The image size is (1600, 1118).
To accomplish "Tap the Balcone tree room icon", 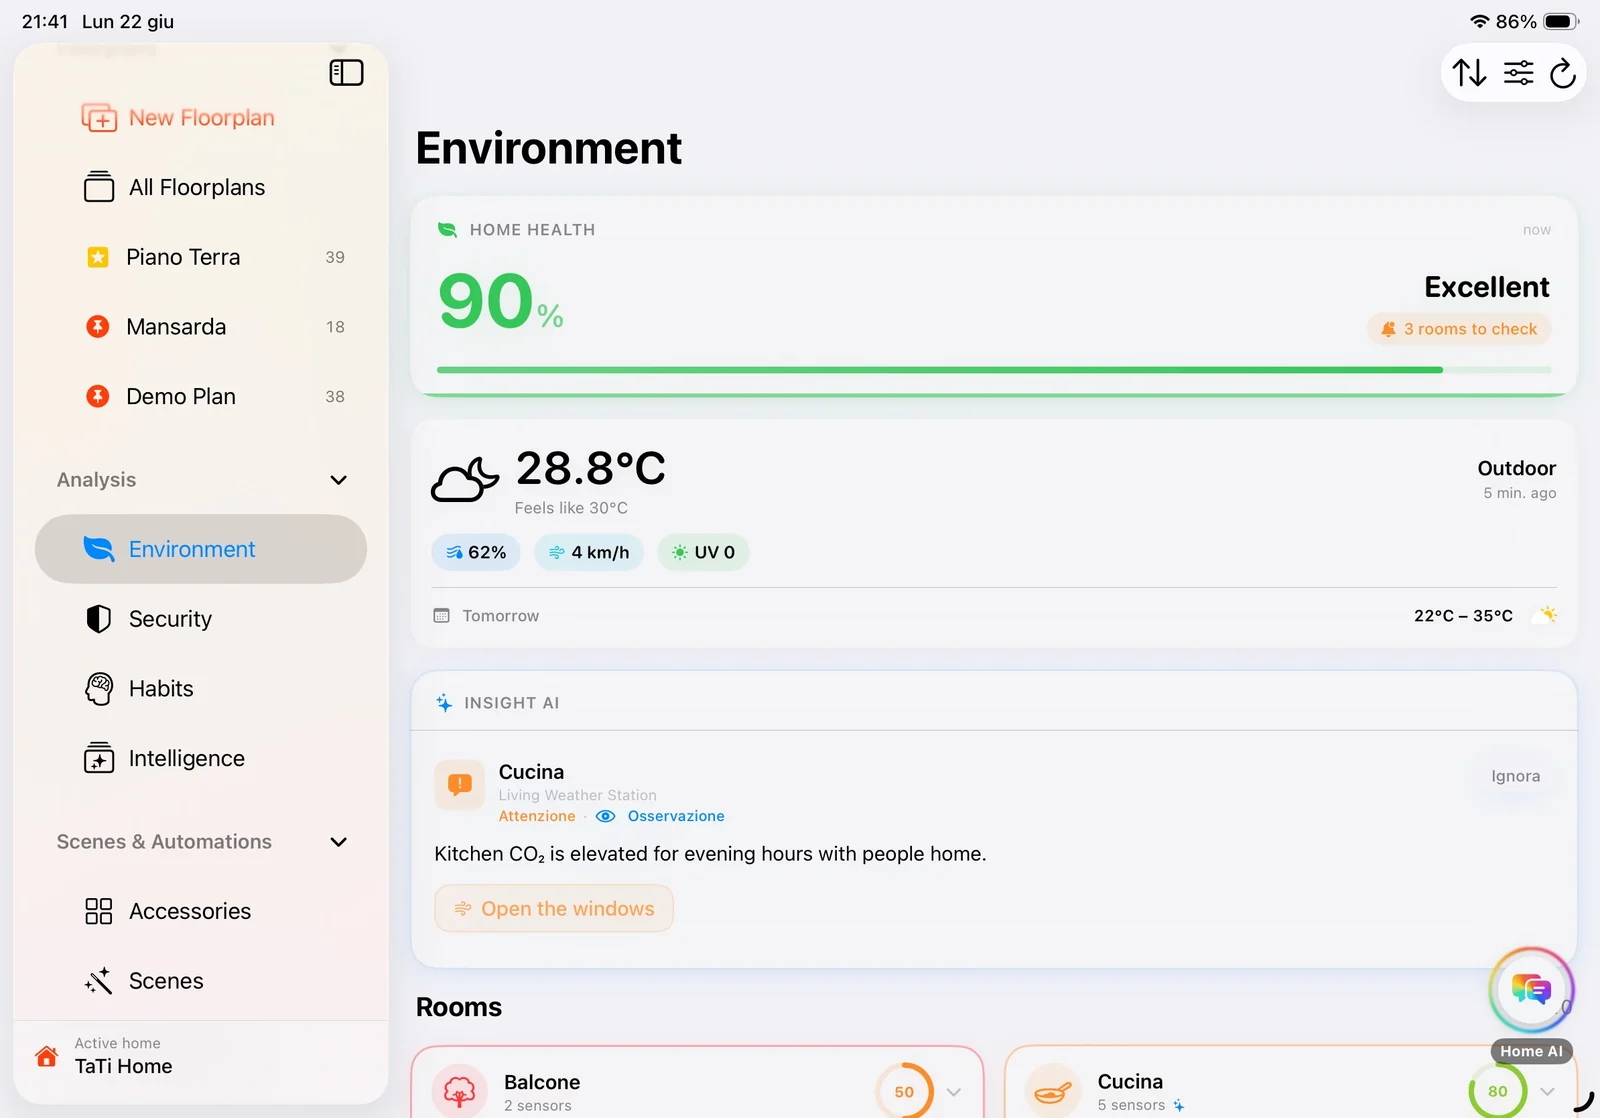I will tap(460, 1091).
